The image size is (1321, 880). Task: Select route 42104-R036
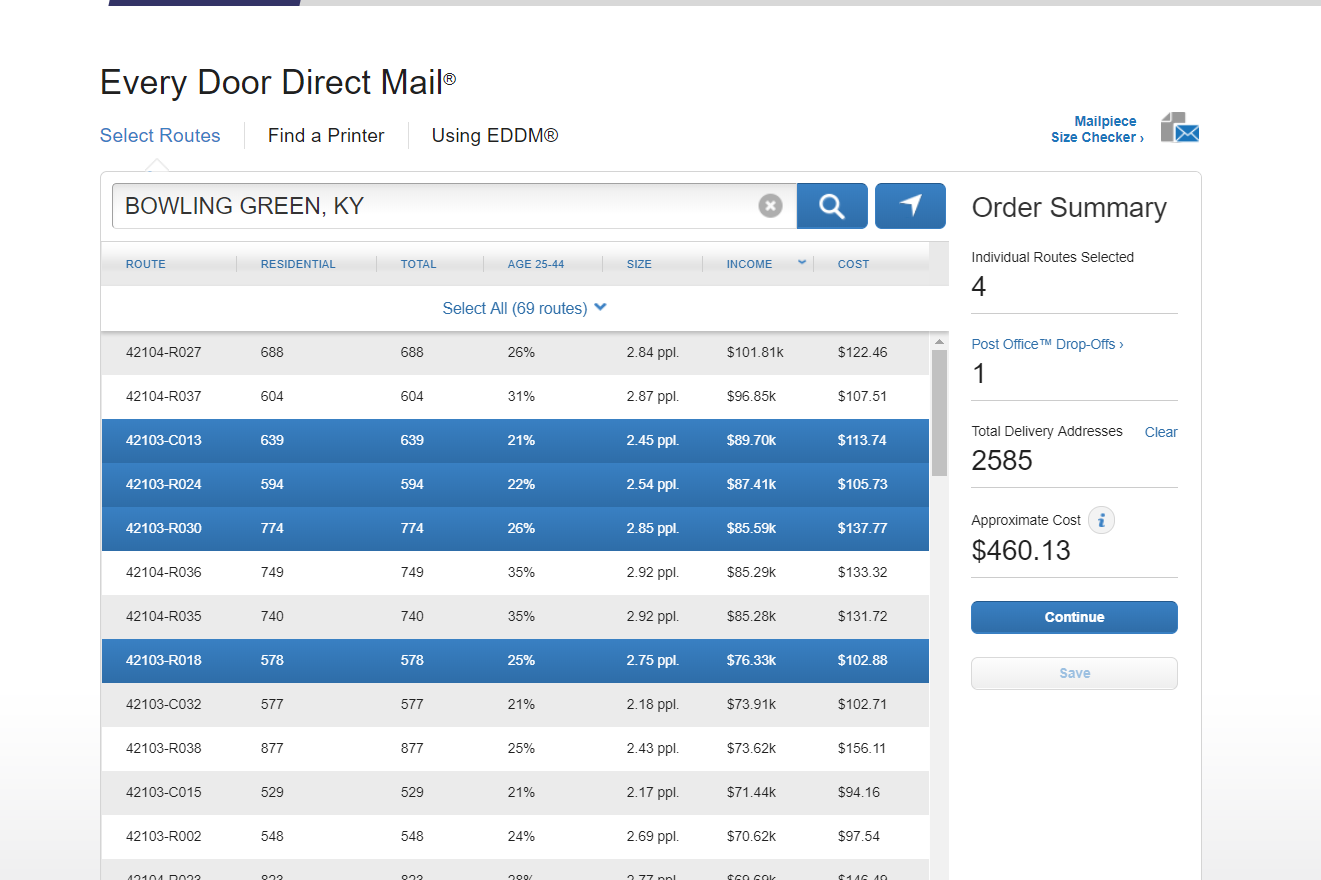click(x=515, y=572)
